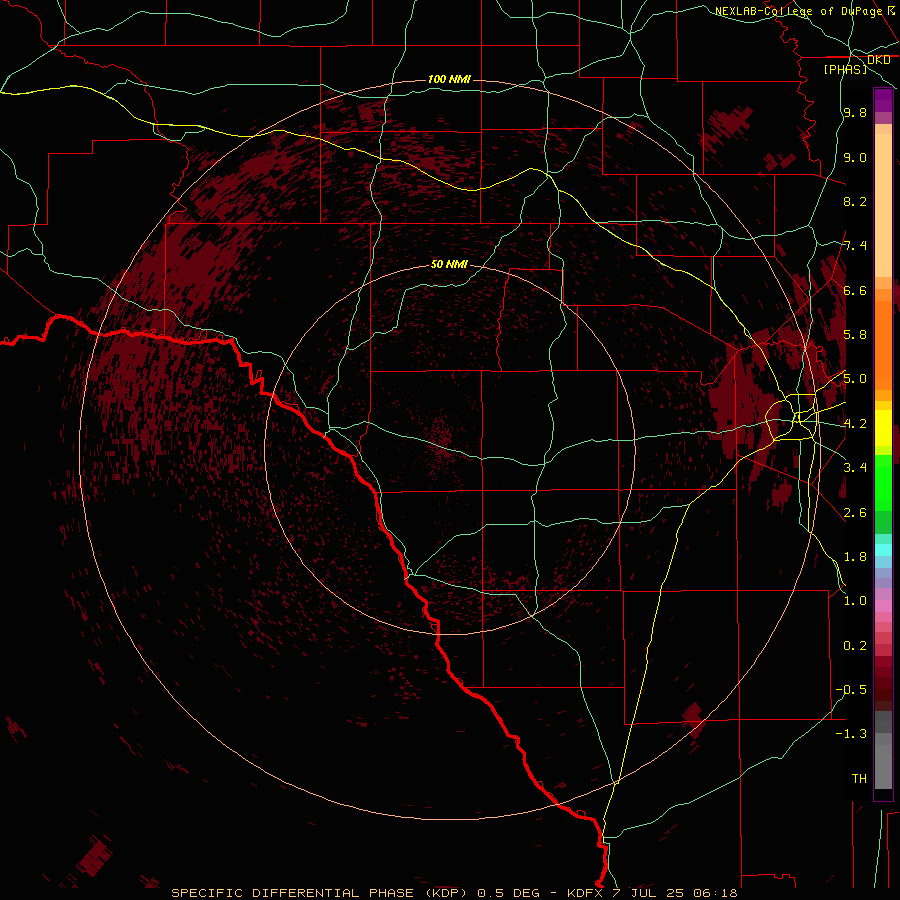Click the 0.2 scale value

click(855, 645)
